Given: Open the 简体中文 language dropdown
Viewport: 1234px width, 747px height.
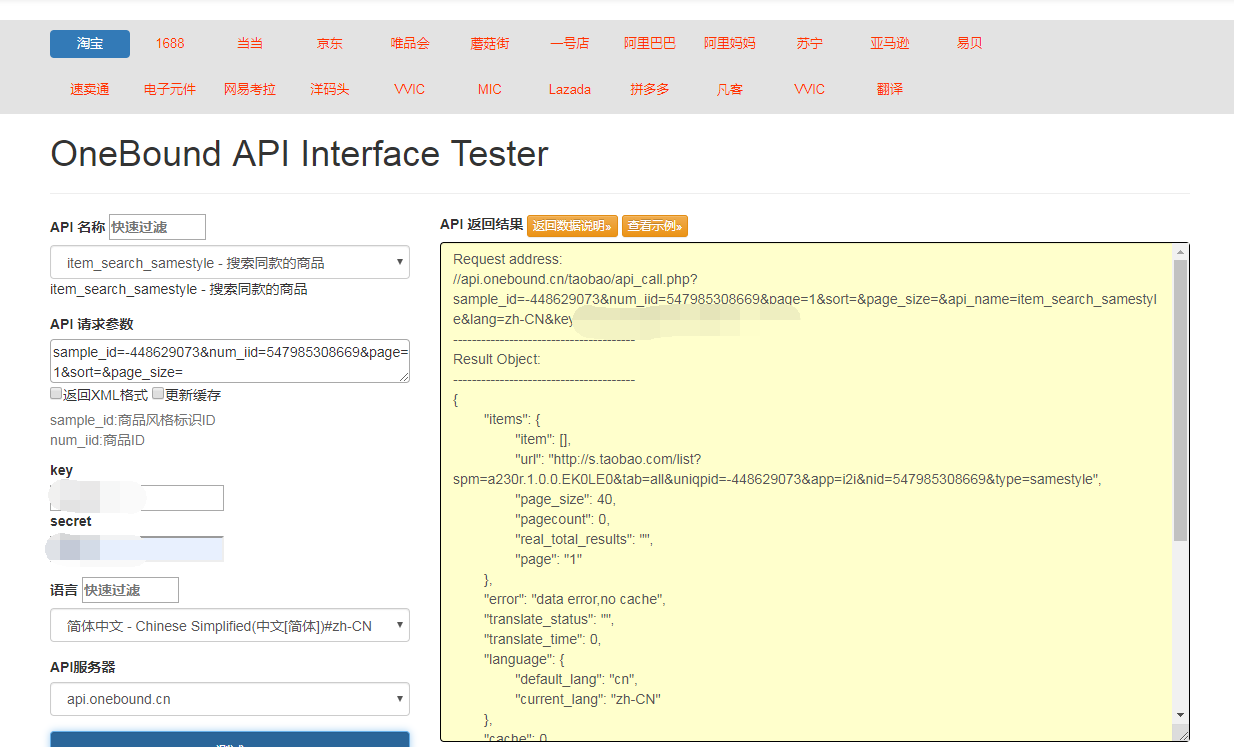Looking at the screenshot, I should pyautogui.click(x=230, y=626).
